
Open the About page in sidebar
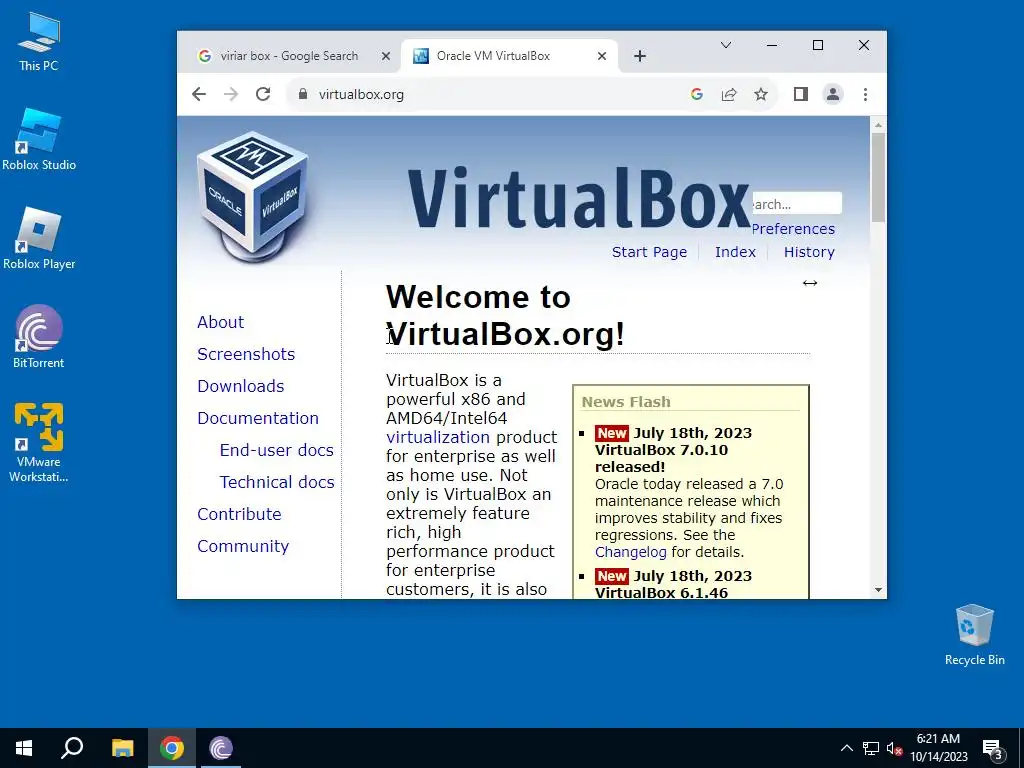click(x=220, y=322)
